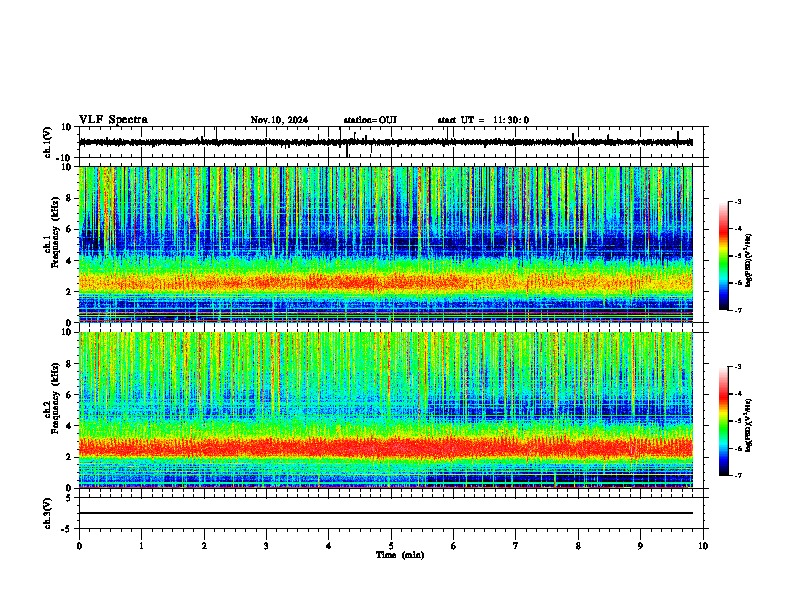Select the ch.2 "Frequency (kHz)" axis label
This screenshot has height=612, width=792.
click(x=55, y=398)
